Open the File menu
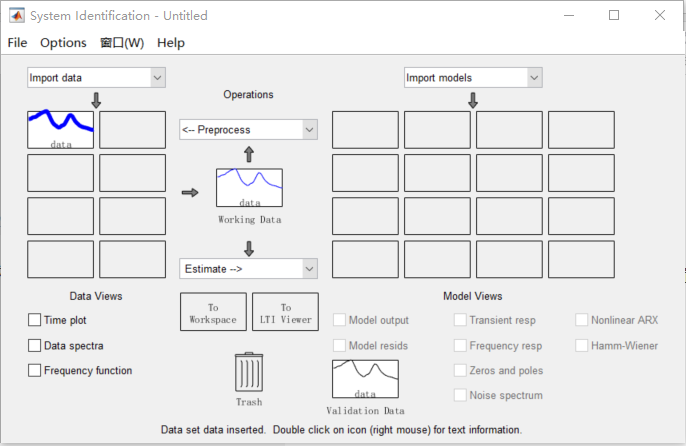 point(18,42)
